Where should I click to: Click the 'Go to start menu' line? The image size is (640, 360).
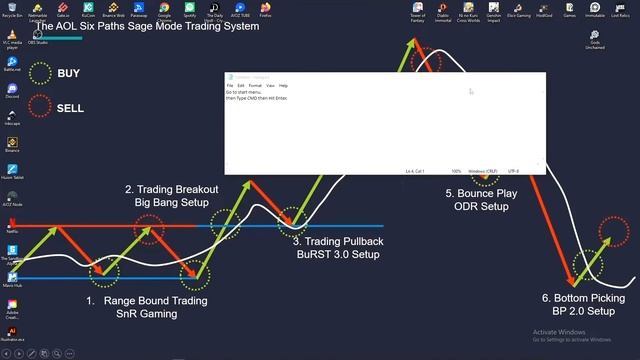point(244,92)
